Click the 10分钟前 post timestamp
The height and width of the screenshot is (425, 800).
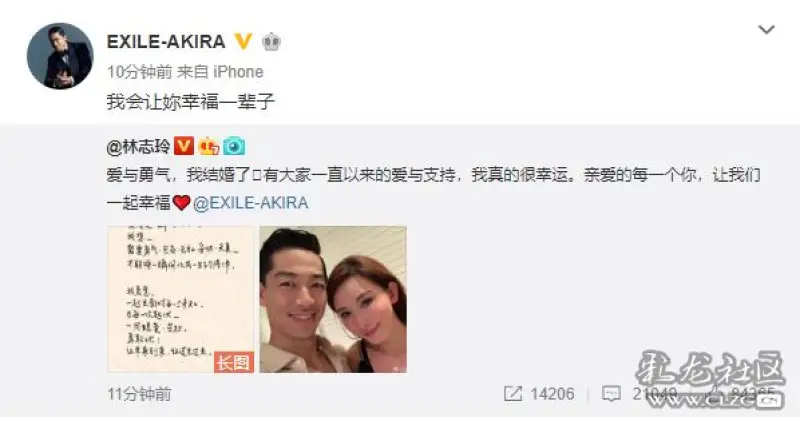coord(139,72)
